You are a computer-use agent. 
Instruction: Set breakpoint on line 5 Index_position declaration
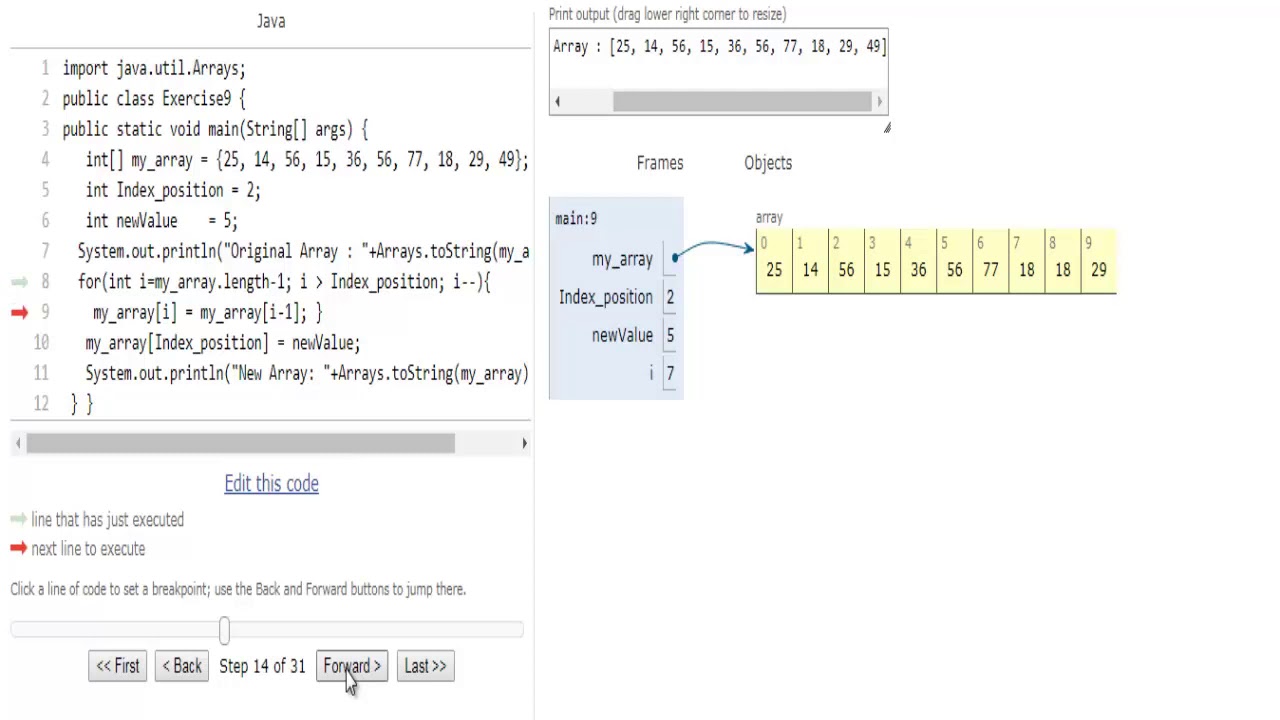(x=173, y=191)
